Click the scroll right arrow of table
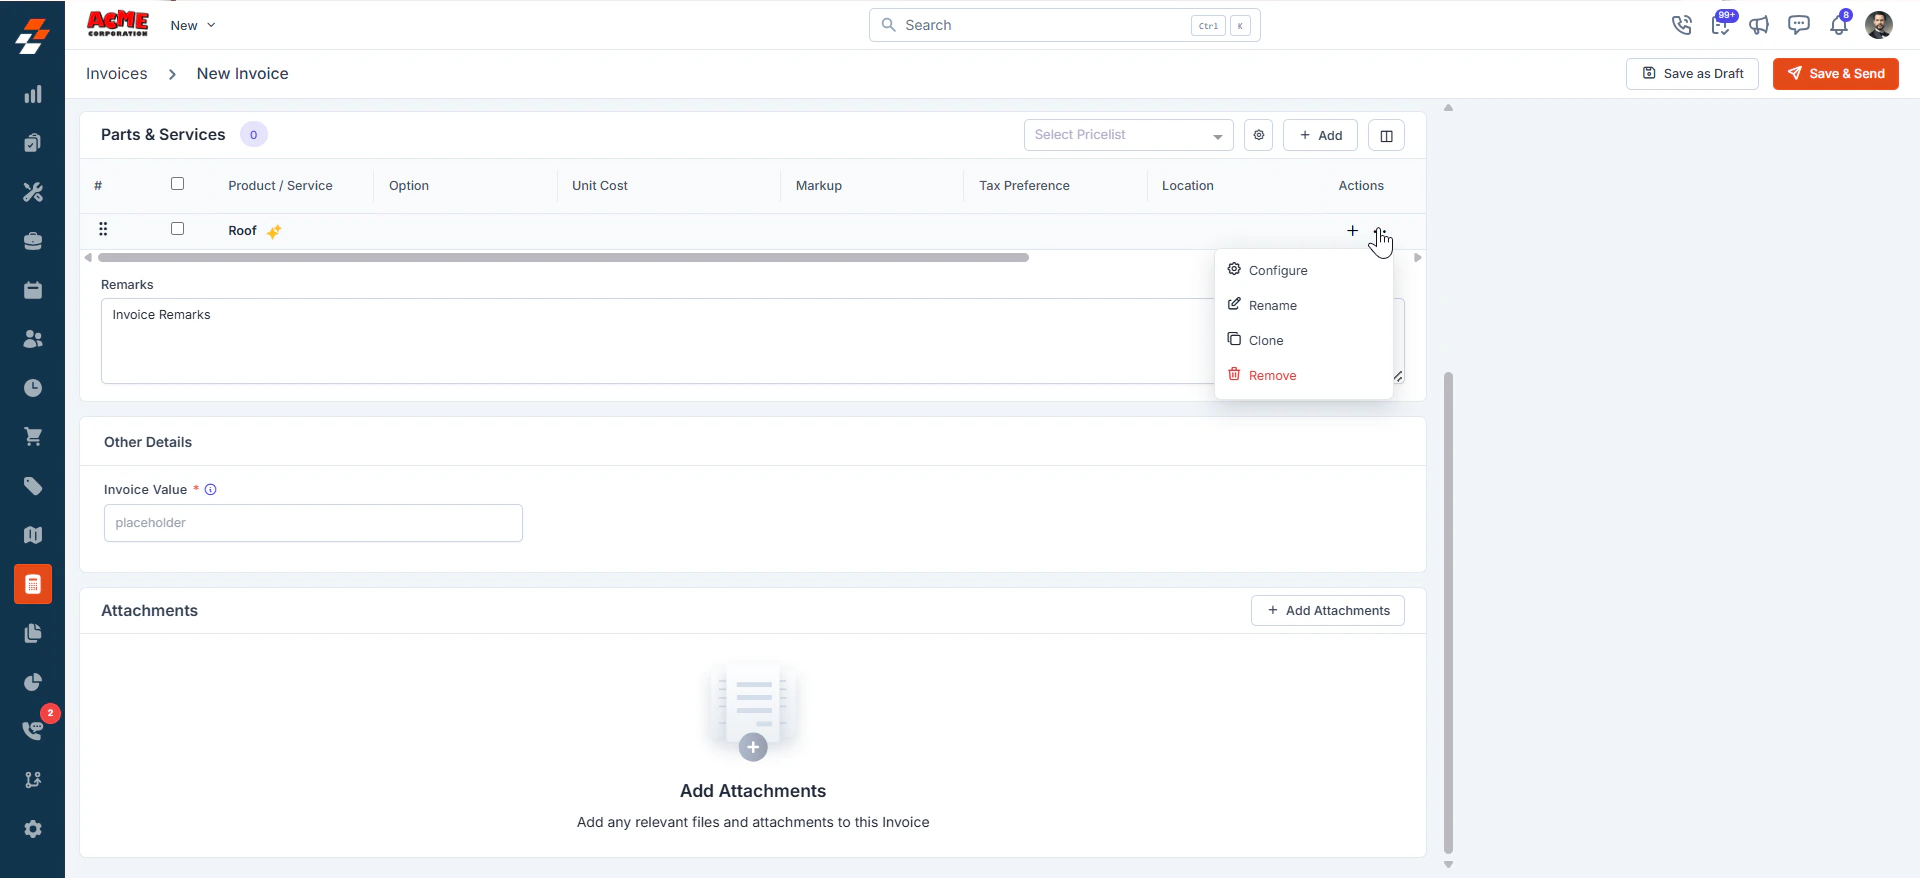The width and height of the screenshot is (1920, 878). (1418, 258)
